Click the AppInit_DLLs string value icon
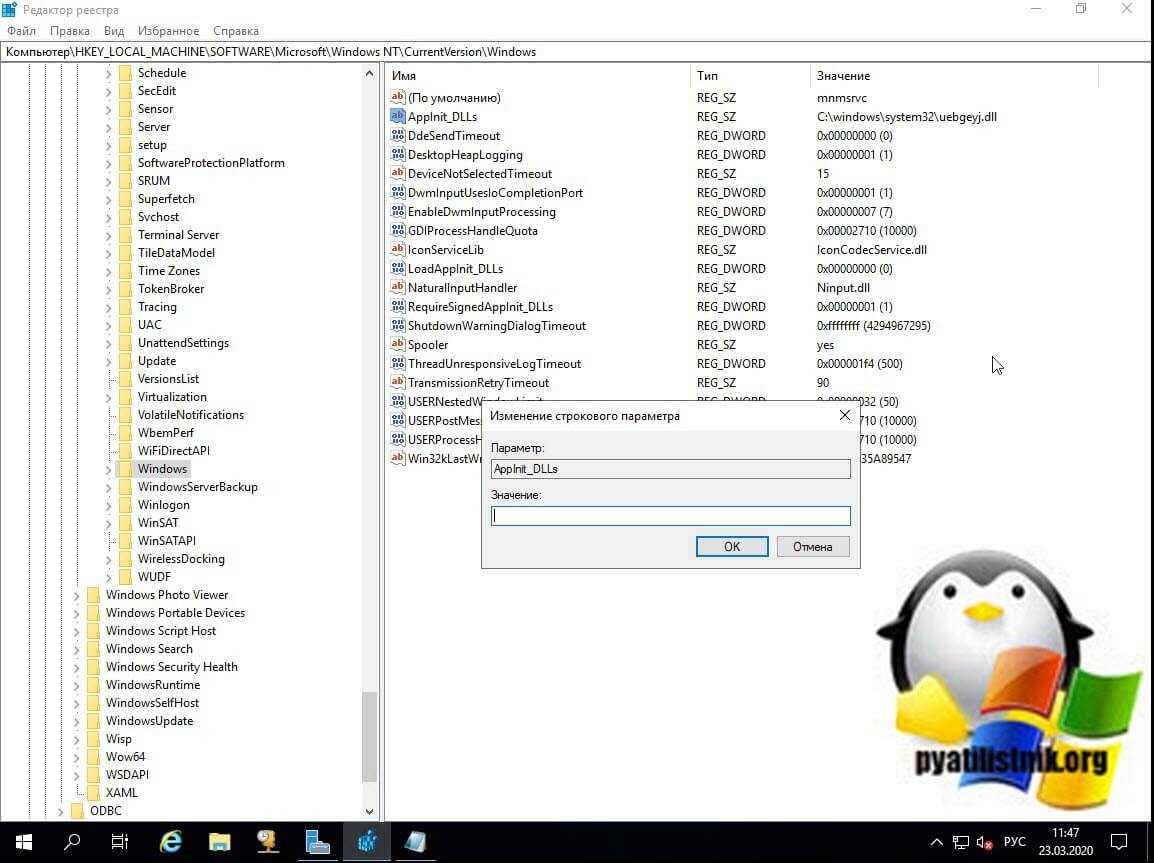Screen dimensions: 1154x863 tap(397, 117)
